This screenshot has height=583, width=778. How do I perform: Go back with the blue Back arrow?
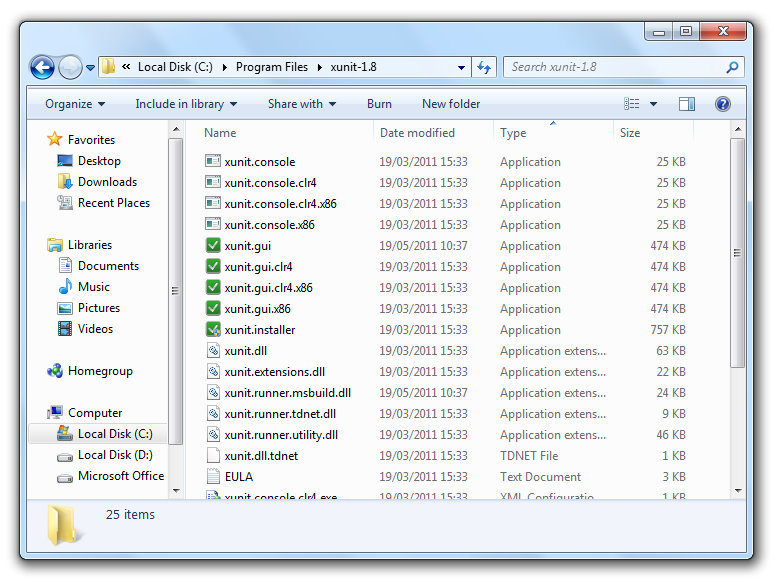pos(42,67)
